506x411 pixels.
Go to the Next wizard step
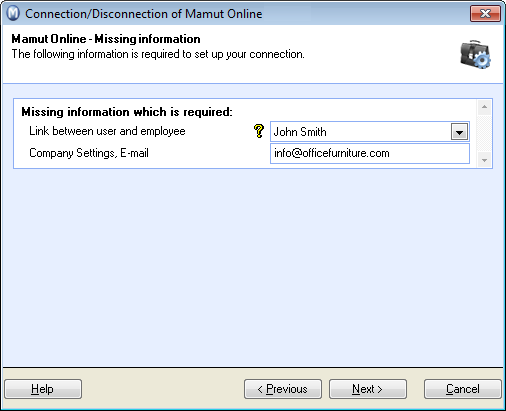[x=368, y=389]
